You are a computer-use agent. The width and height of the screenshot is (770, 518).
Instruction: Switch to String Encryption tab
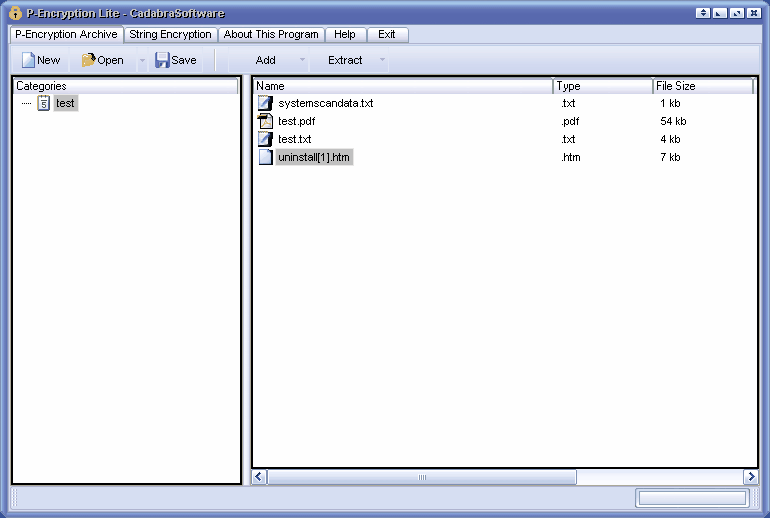click(x=170, y=34)
